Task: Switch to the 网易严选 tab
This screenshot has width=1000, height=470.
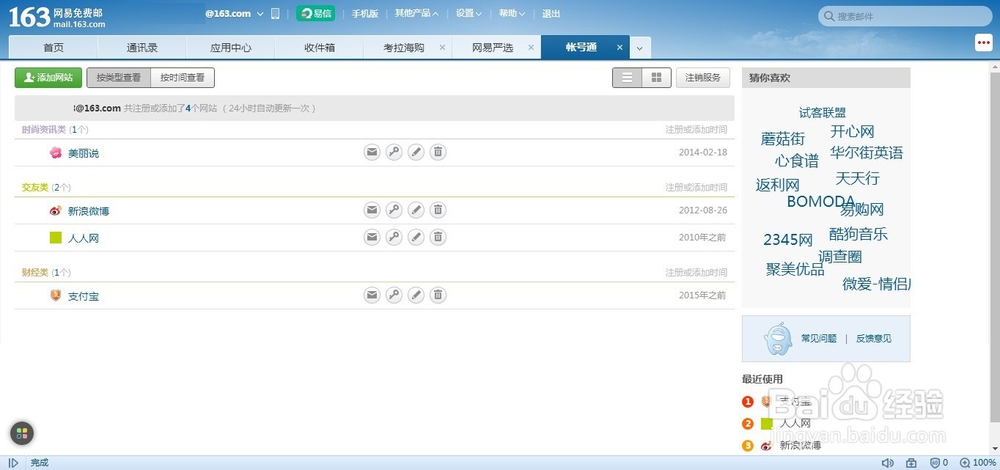Action: coord(492,48)
